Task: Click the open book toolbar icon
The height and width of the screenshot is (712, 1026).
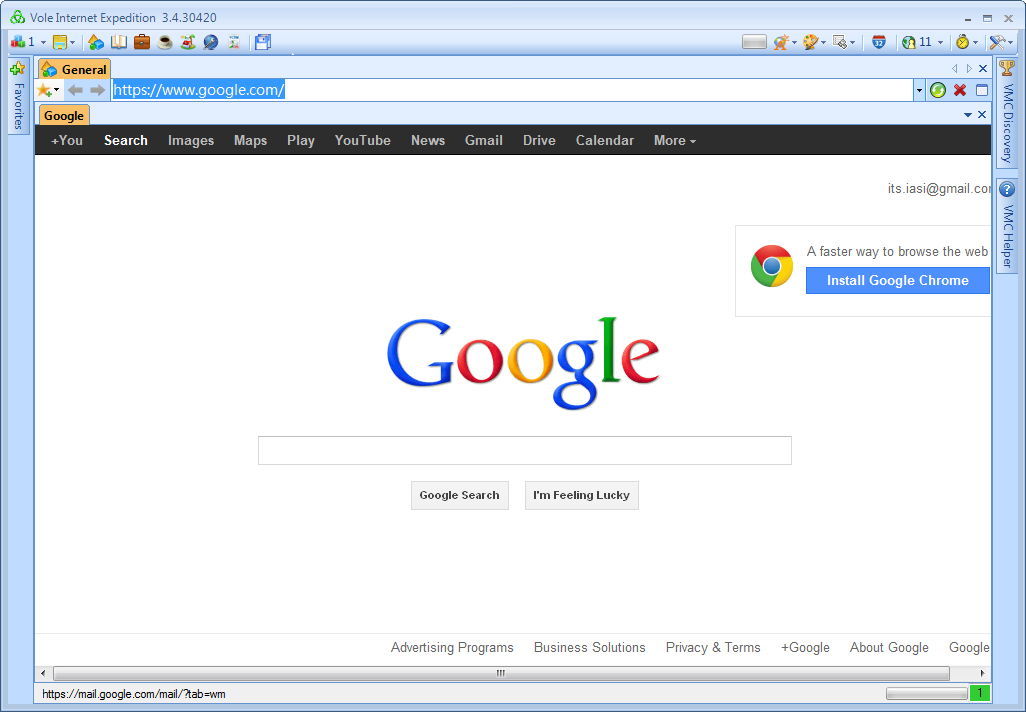Action: pyautogui.click(x=119, y=42)
